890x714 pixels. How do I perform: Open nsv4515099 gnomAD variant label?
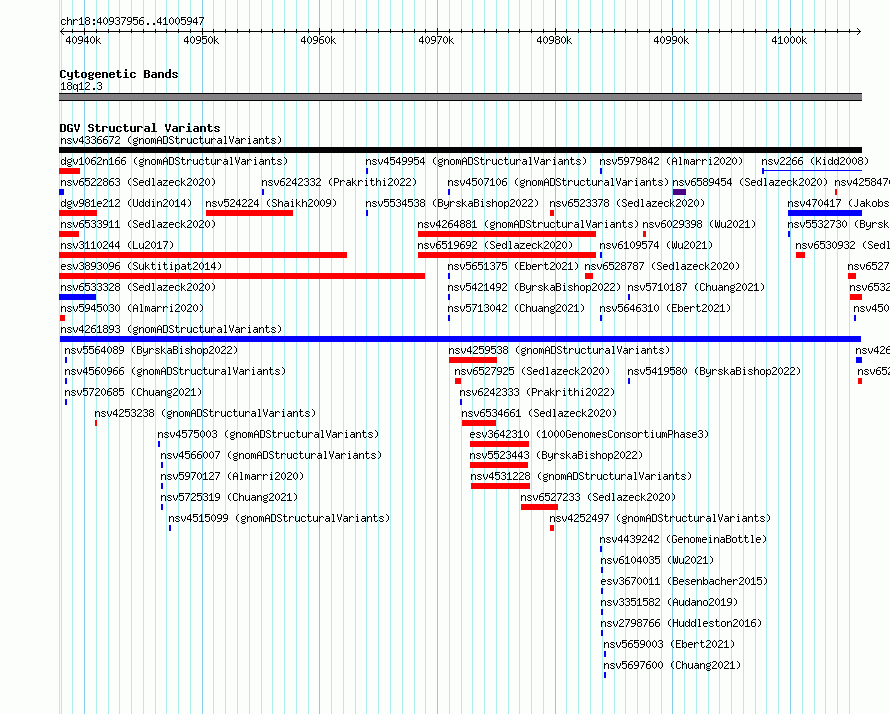click(x=279, y=518)
